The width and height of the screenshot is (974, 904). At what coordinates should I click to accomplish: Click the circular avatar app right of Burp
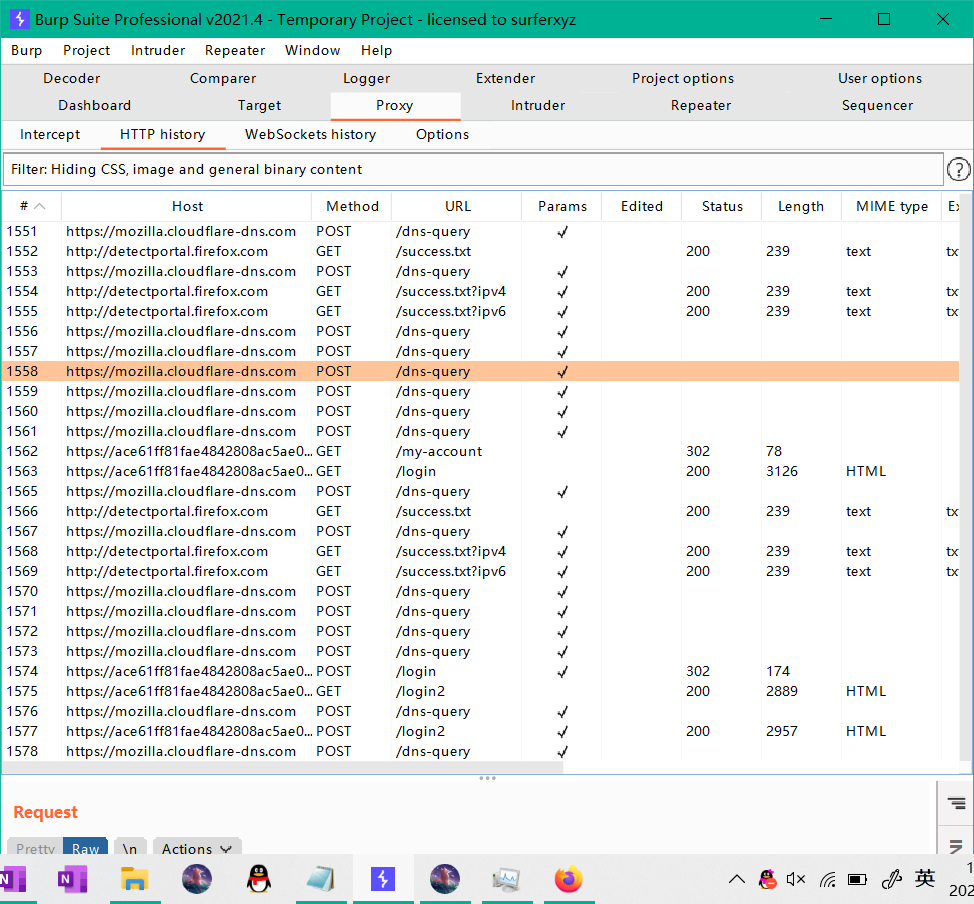coord(445,879)
